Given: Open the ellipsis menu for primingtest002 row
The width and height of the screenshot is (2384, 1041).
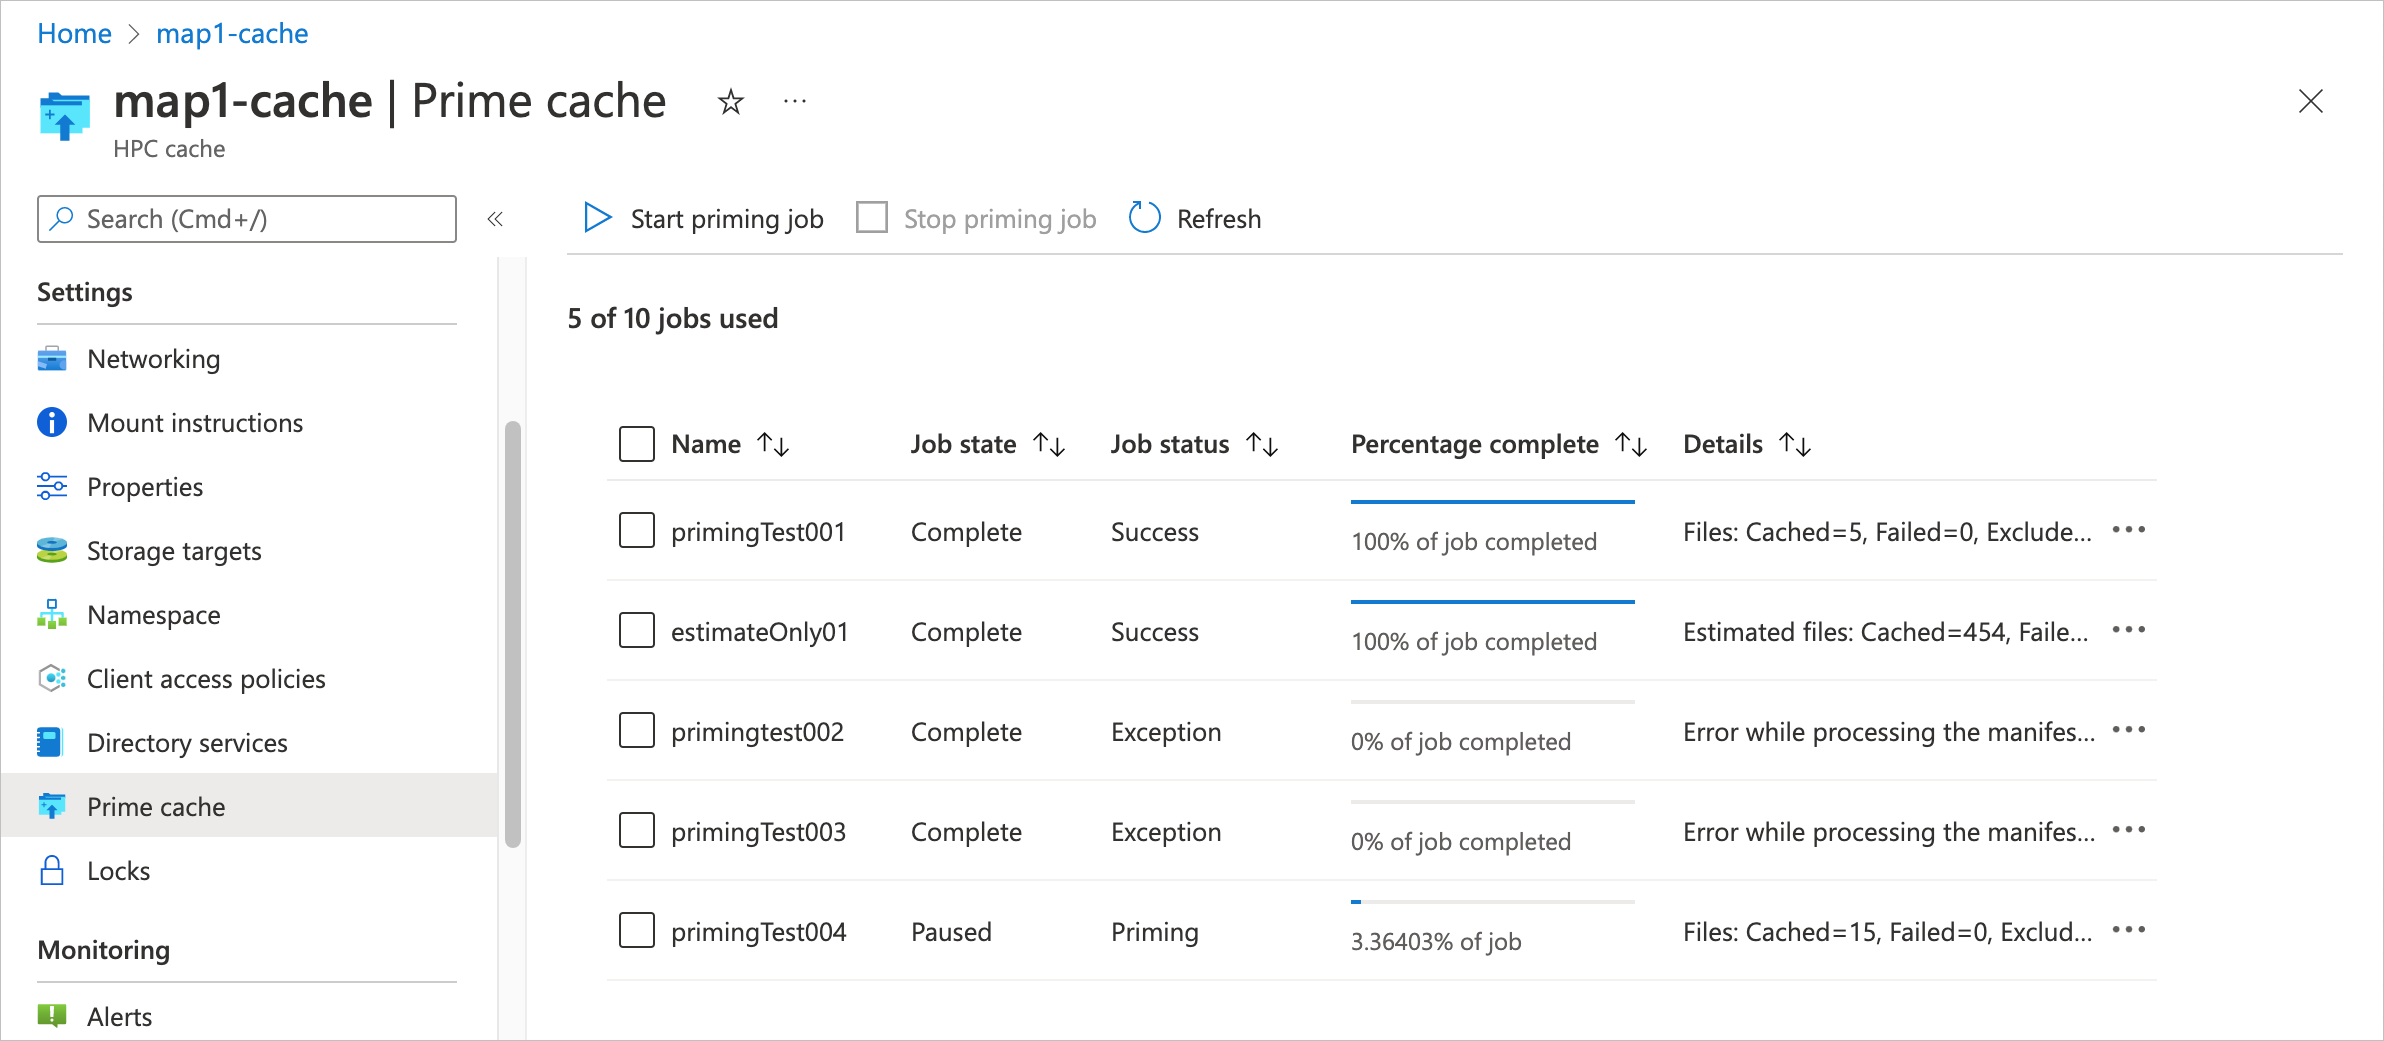Looking at the screenshot, I should (x=2129, y=731).
